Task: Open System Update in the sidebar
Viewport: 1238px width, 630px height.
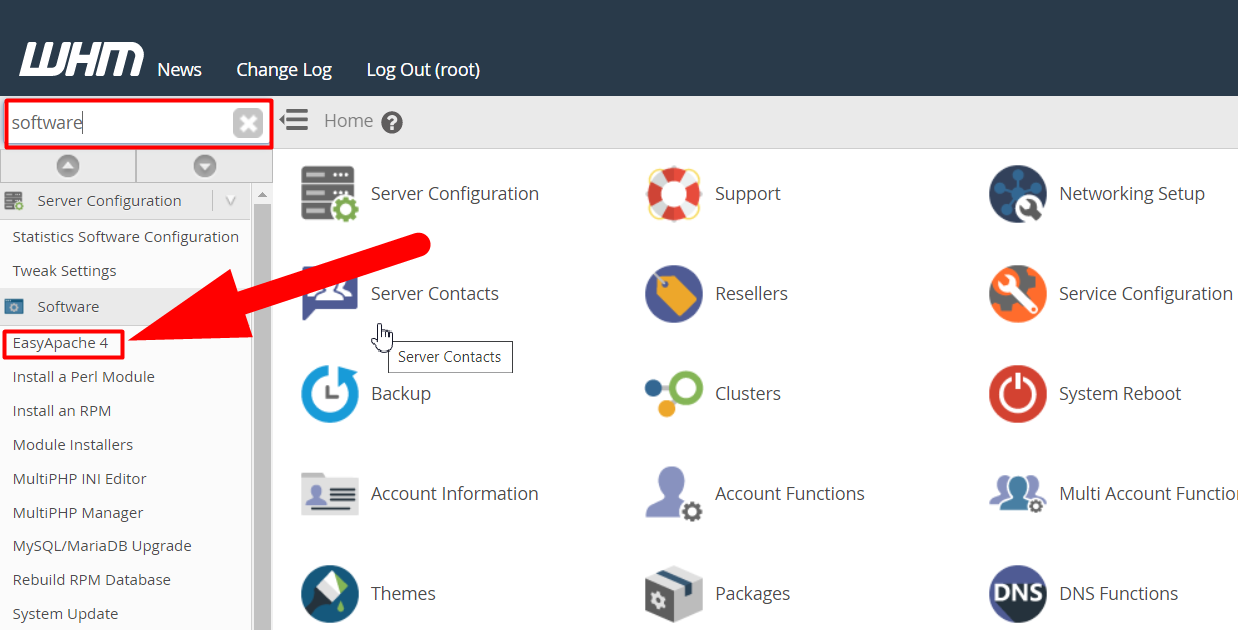Action: (65, 614)
